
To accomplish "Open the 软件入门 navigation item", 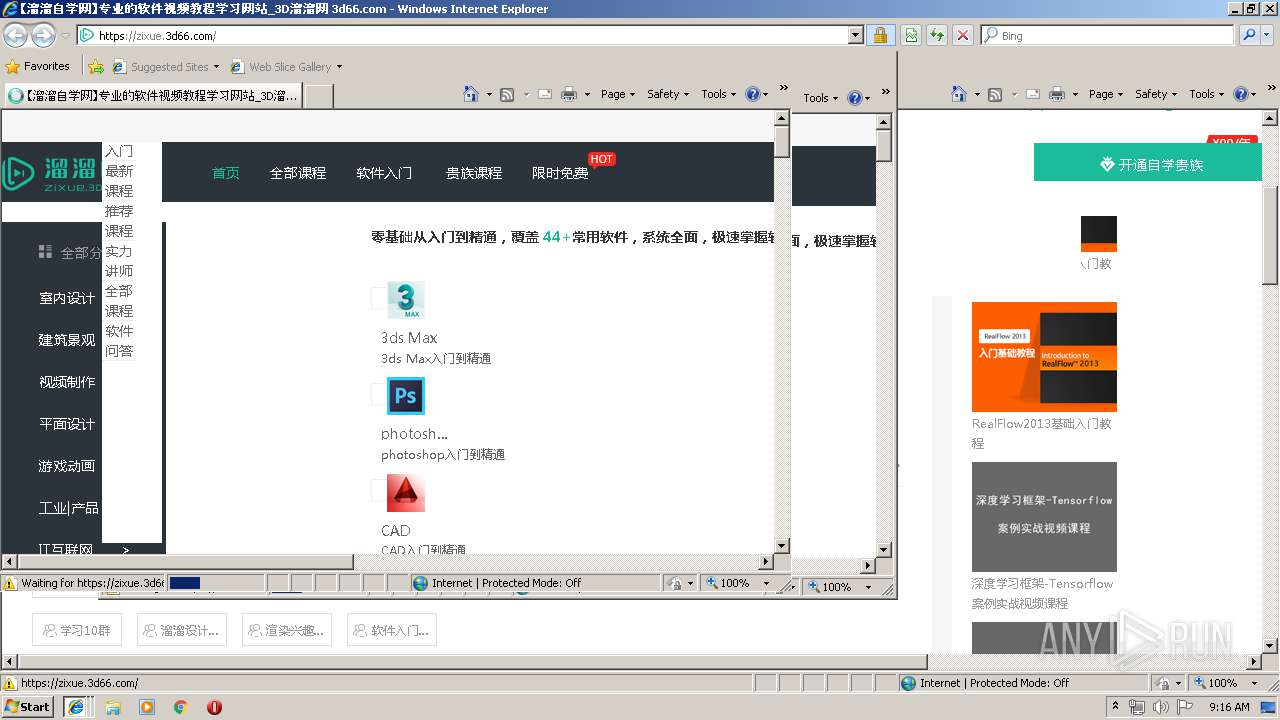I will (x=384, y=173).
